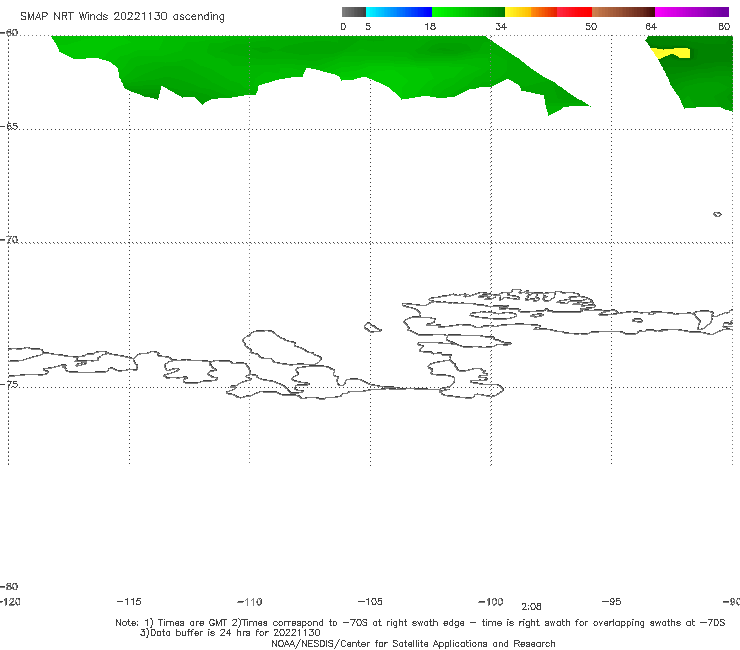The image size is (740, 650).
Task: Click the swath time label '2:08'
Action: coord(531,607)
